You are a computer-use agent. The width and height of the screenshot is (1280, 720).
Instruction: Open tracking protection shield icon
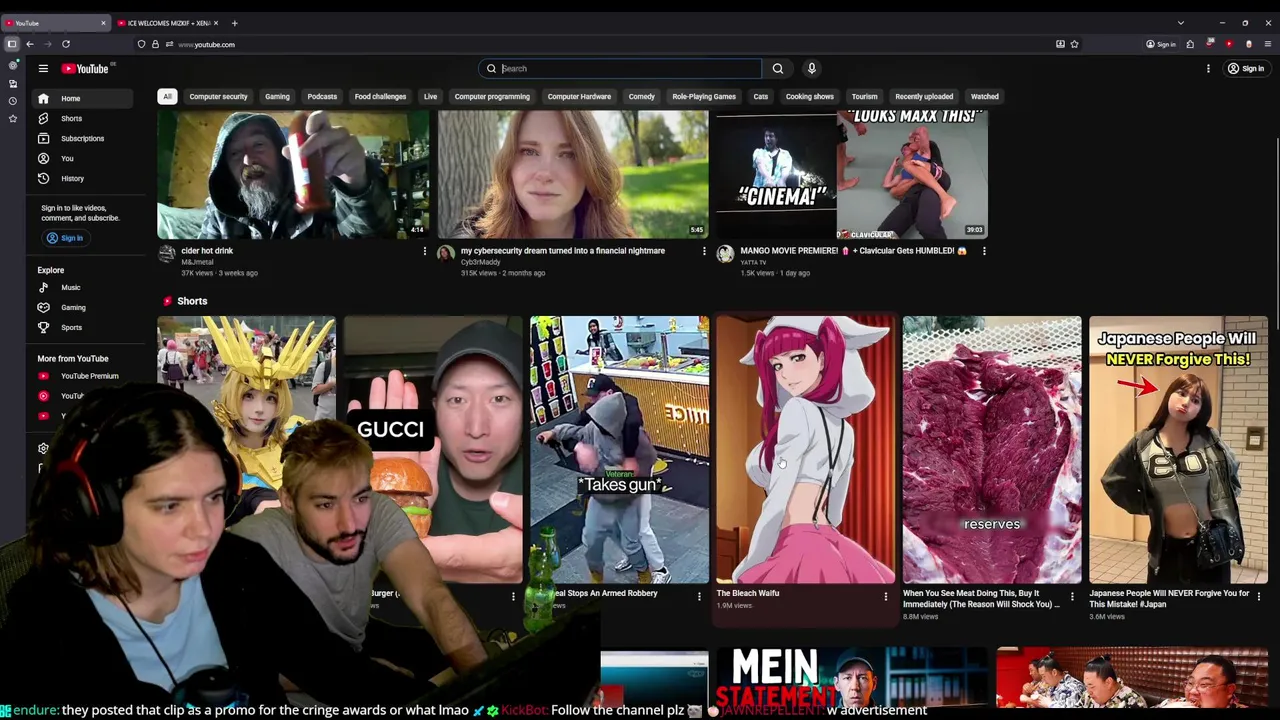click(x=141, y=44)
